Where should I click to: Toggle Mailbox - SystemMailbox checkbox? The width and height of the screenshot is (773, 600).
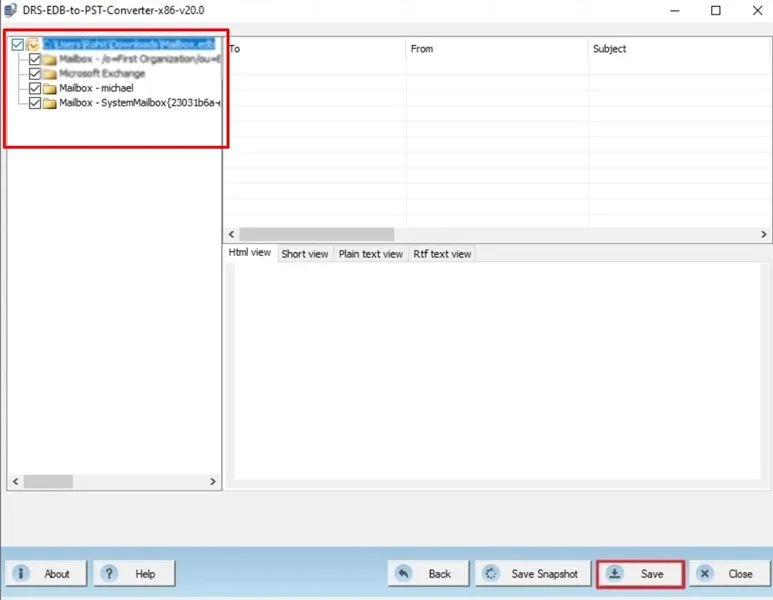tap(35, 103)
